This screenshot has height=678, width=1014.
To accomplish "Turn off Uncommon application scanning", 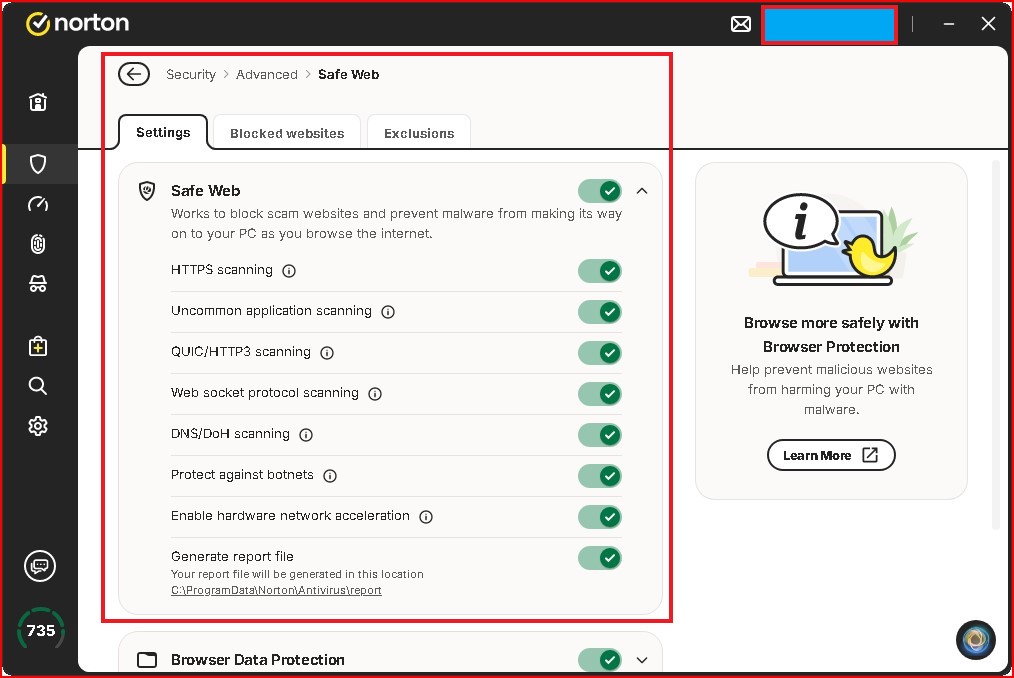I will tap(599, 312).
